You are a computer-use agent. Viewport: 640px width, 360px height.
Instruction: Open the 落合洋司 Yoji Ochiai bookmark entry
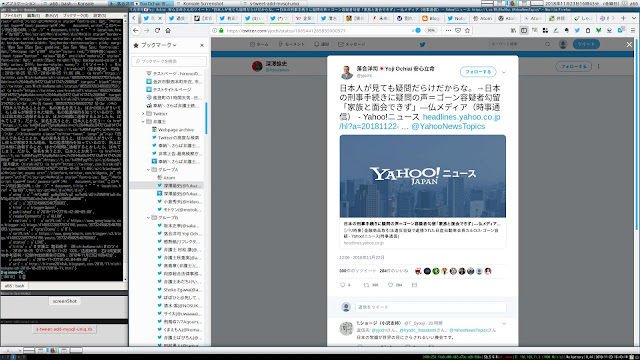click(x=179, y=234)
